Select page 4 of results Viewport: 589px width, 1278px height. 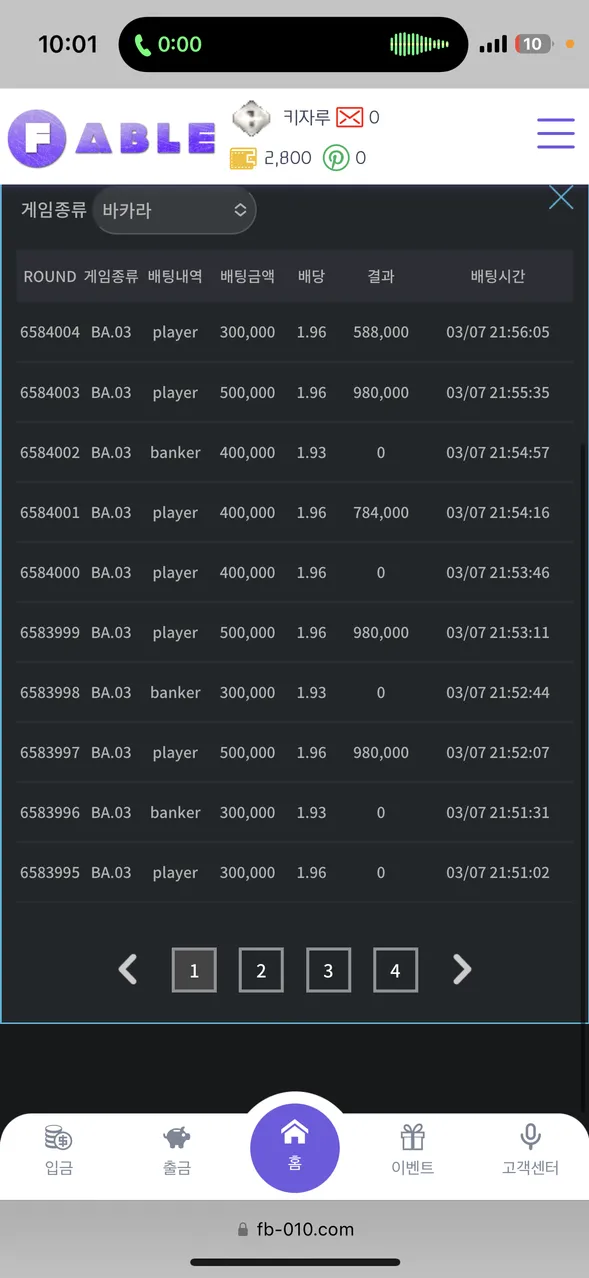(x=395, y=970)
